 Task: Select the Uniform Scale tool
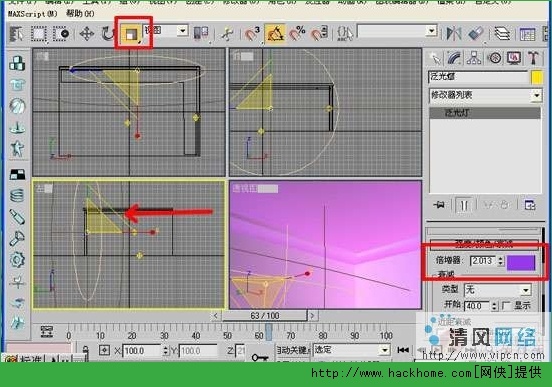coord(132,34)
